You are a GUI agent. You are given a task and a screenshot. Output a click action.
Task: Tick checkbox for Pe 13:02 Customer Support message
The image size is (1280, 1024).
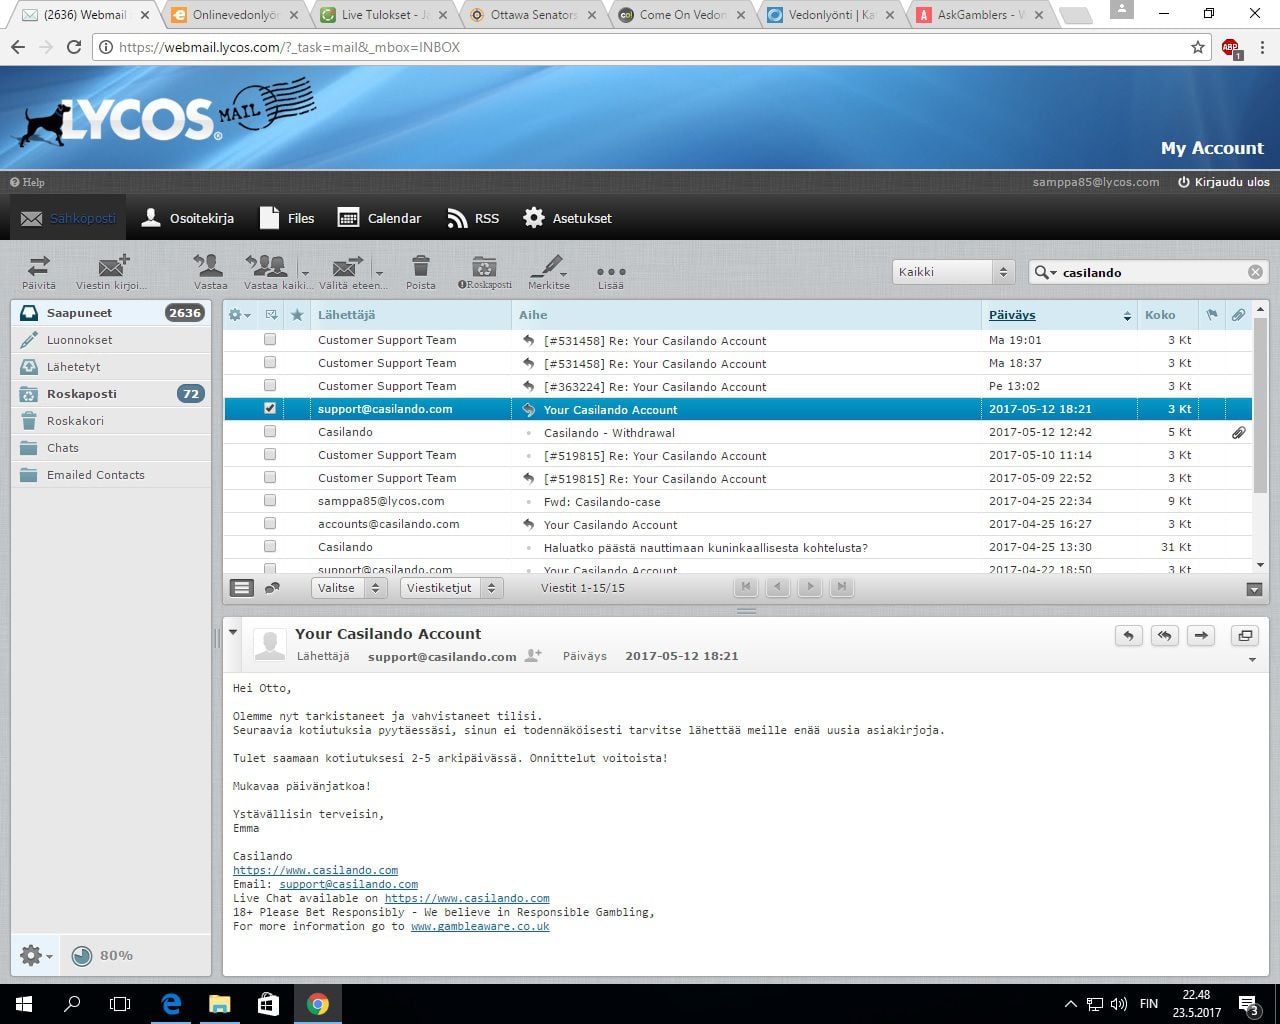270,386
